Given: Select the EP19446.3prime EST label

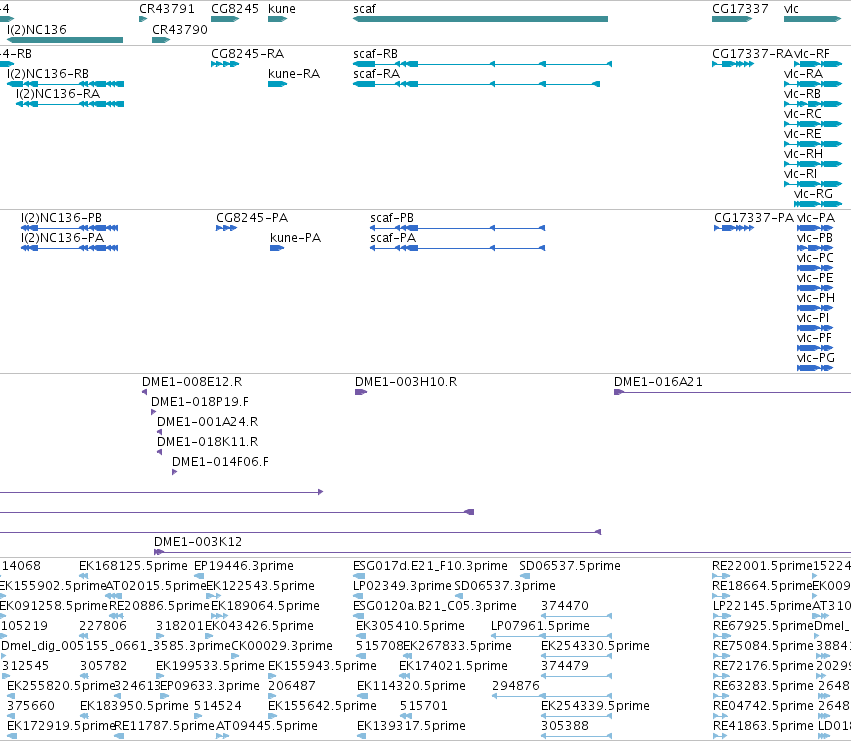Looking at the screenshot, I should click(x=244, y=566).
